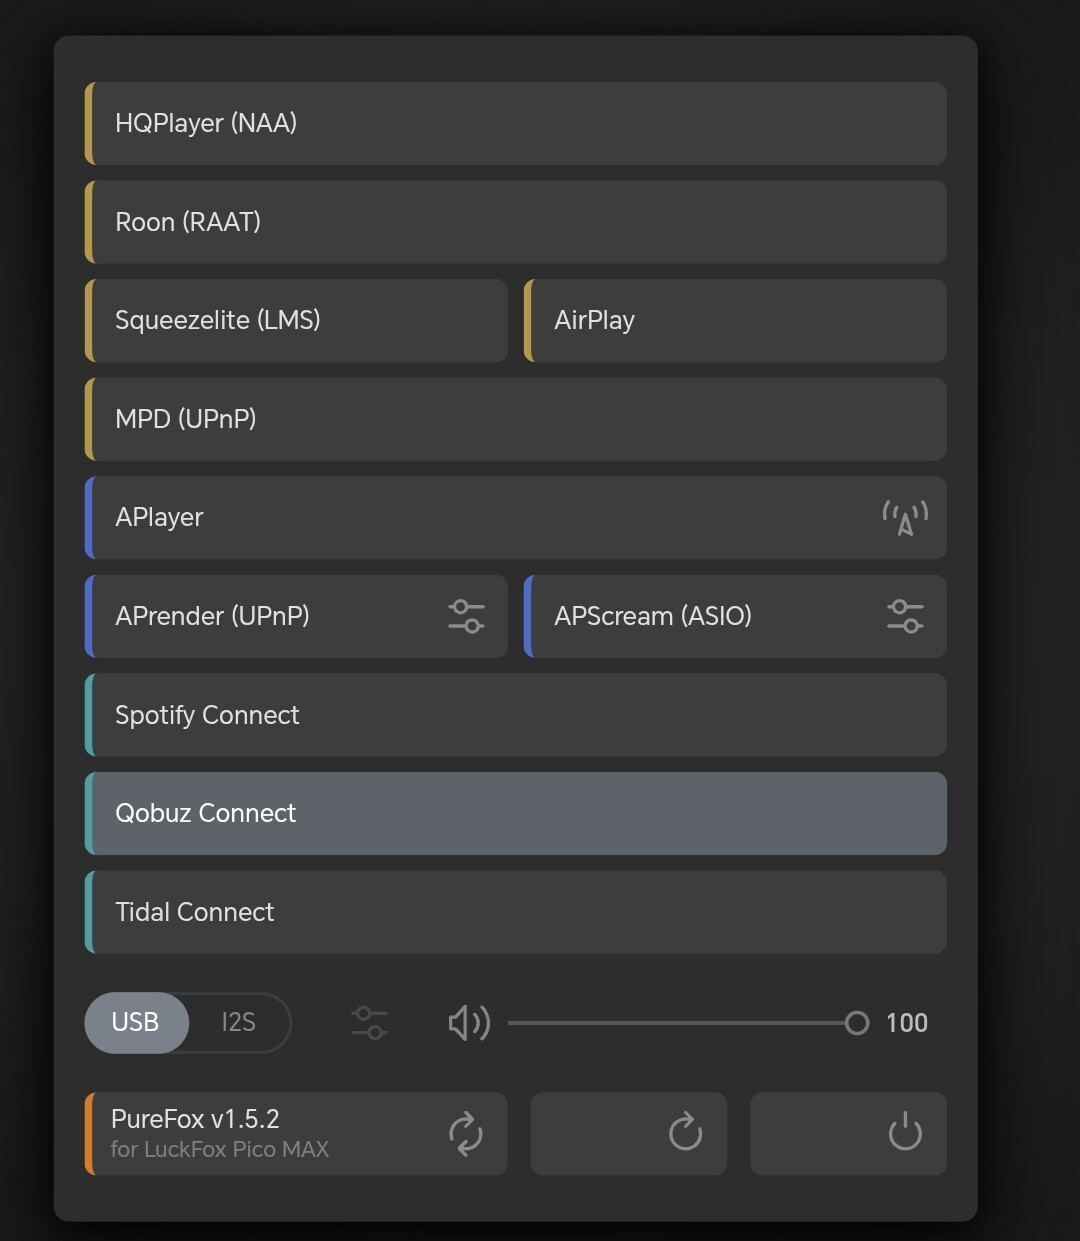Click the PureFox v1.5.2 version label
The width and height of the screenshot is (1080, 1241).
pos(196,1119)
